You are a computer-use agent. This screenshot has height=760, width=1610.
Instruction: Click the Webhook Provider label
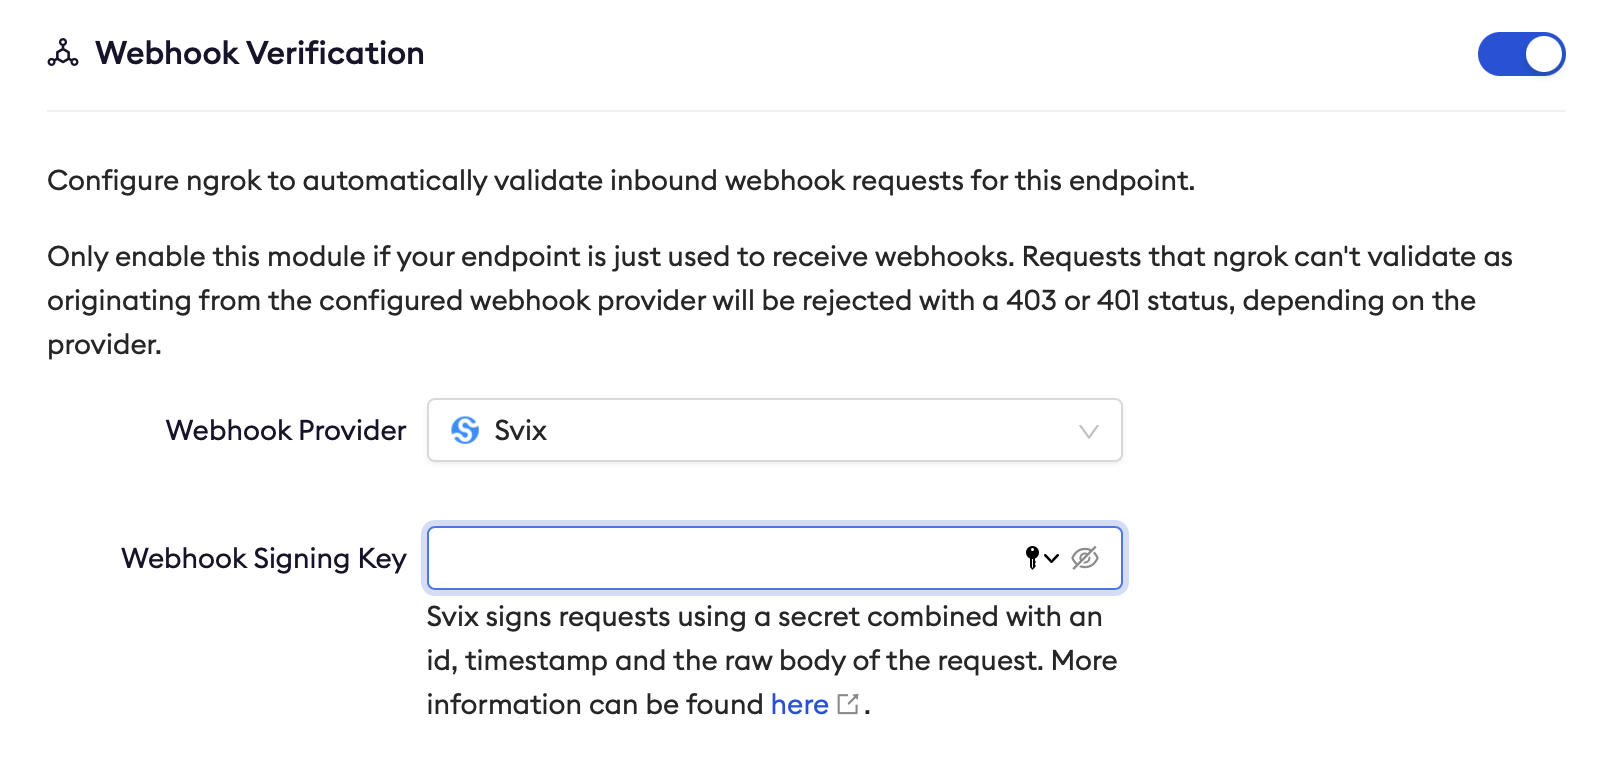285,430
